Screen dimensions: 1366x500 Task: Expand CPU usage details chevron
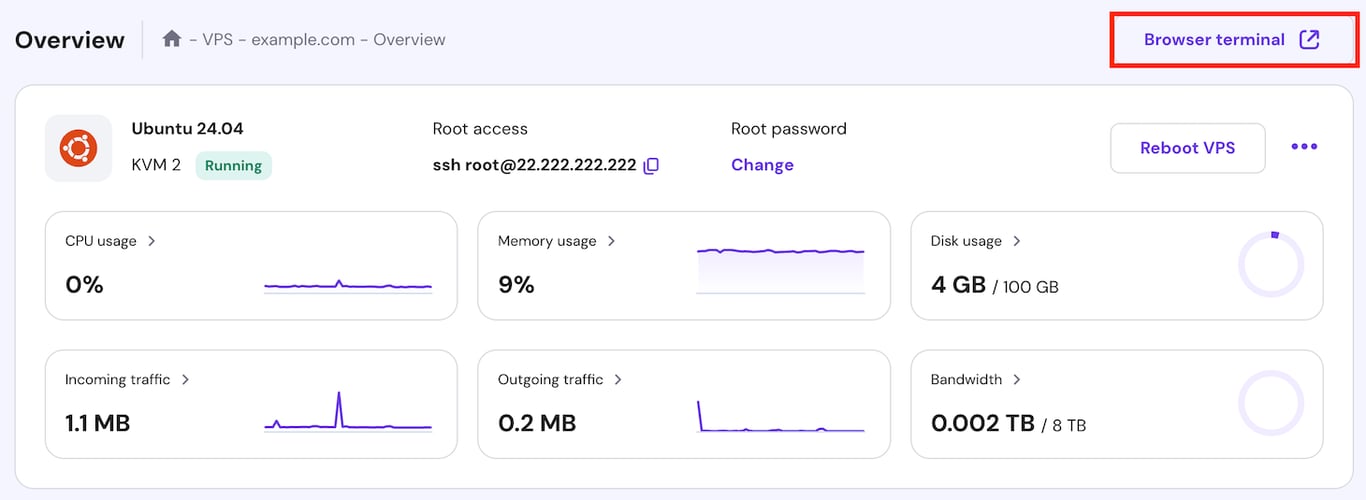(x=152, y=241)
